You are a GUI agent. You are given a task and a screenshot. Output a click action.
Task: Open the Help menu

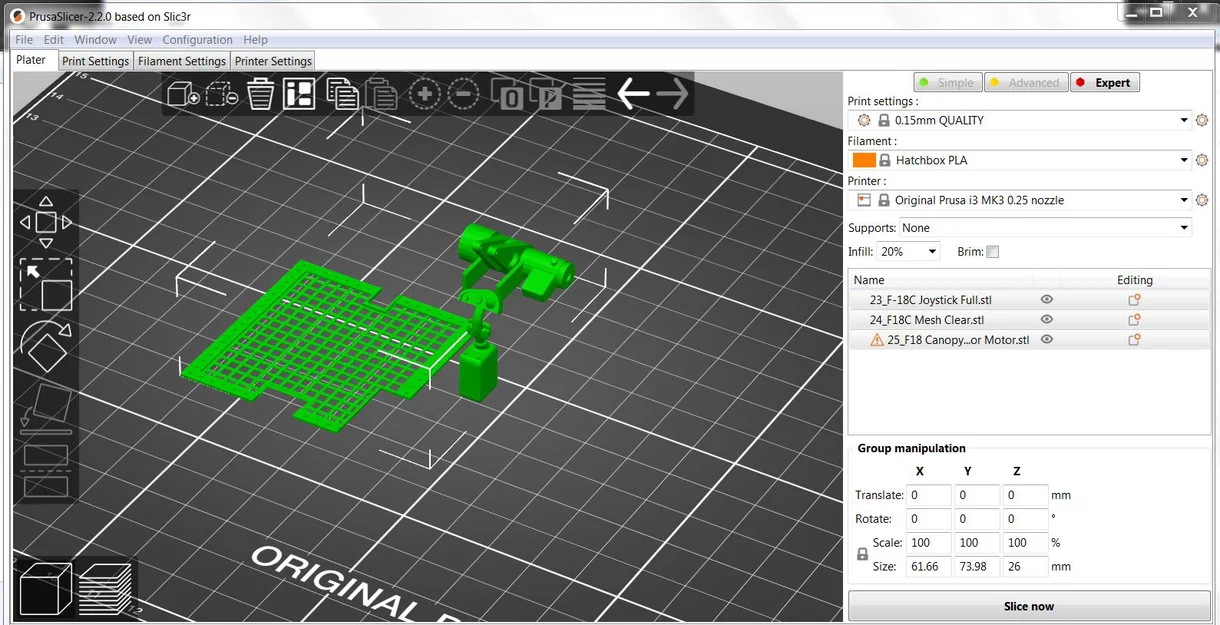pyautogui.click(x=256, y=40)
